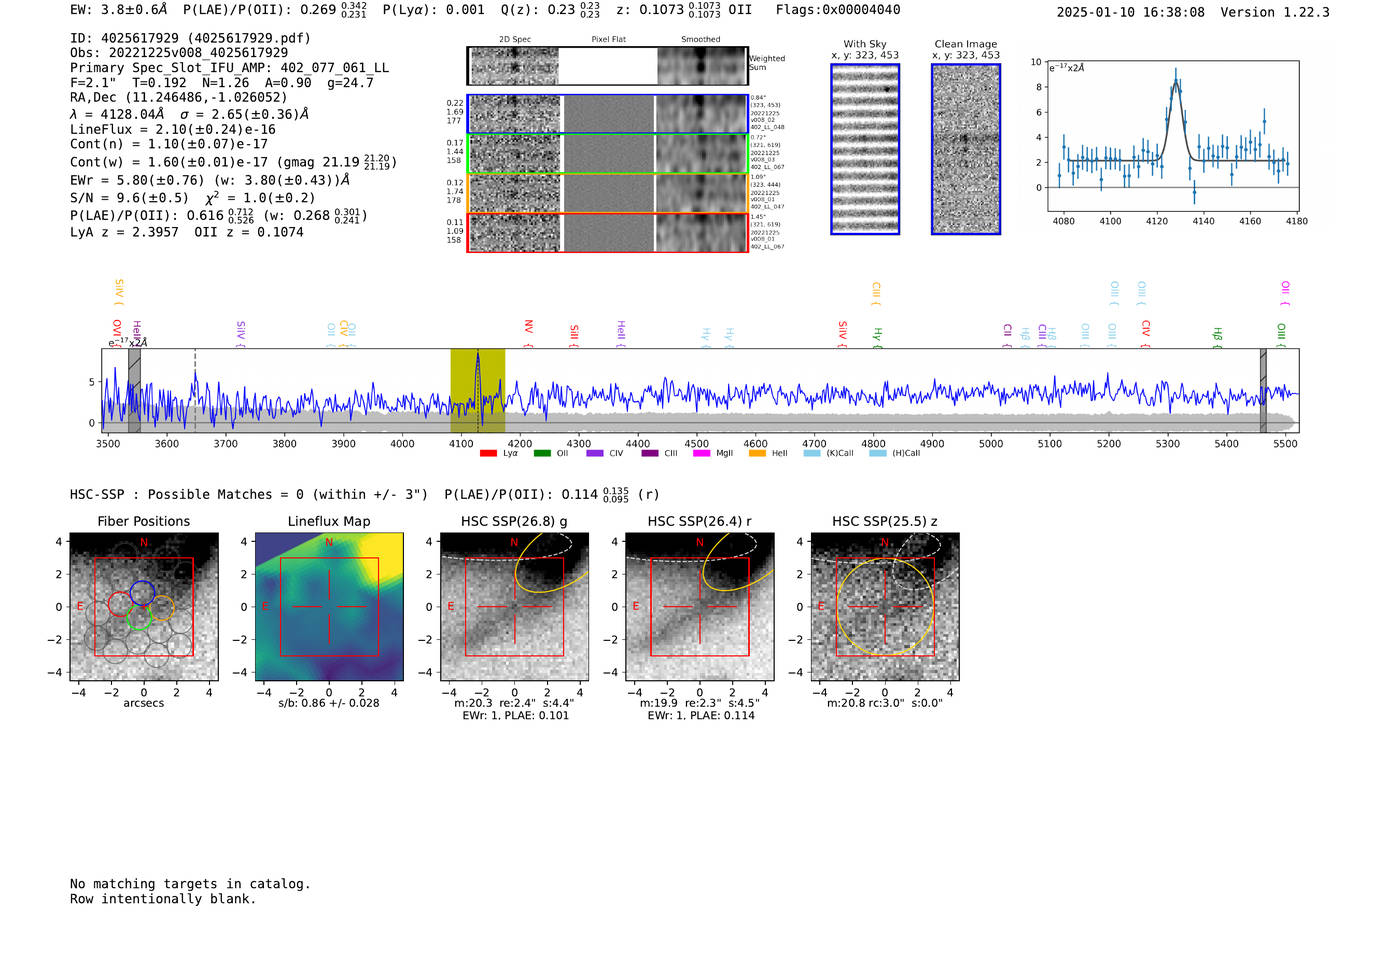The image size is (1400, 953).
Task: Click the (H)CaII legend swatch
Action: tap(878, 453)
